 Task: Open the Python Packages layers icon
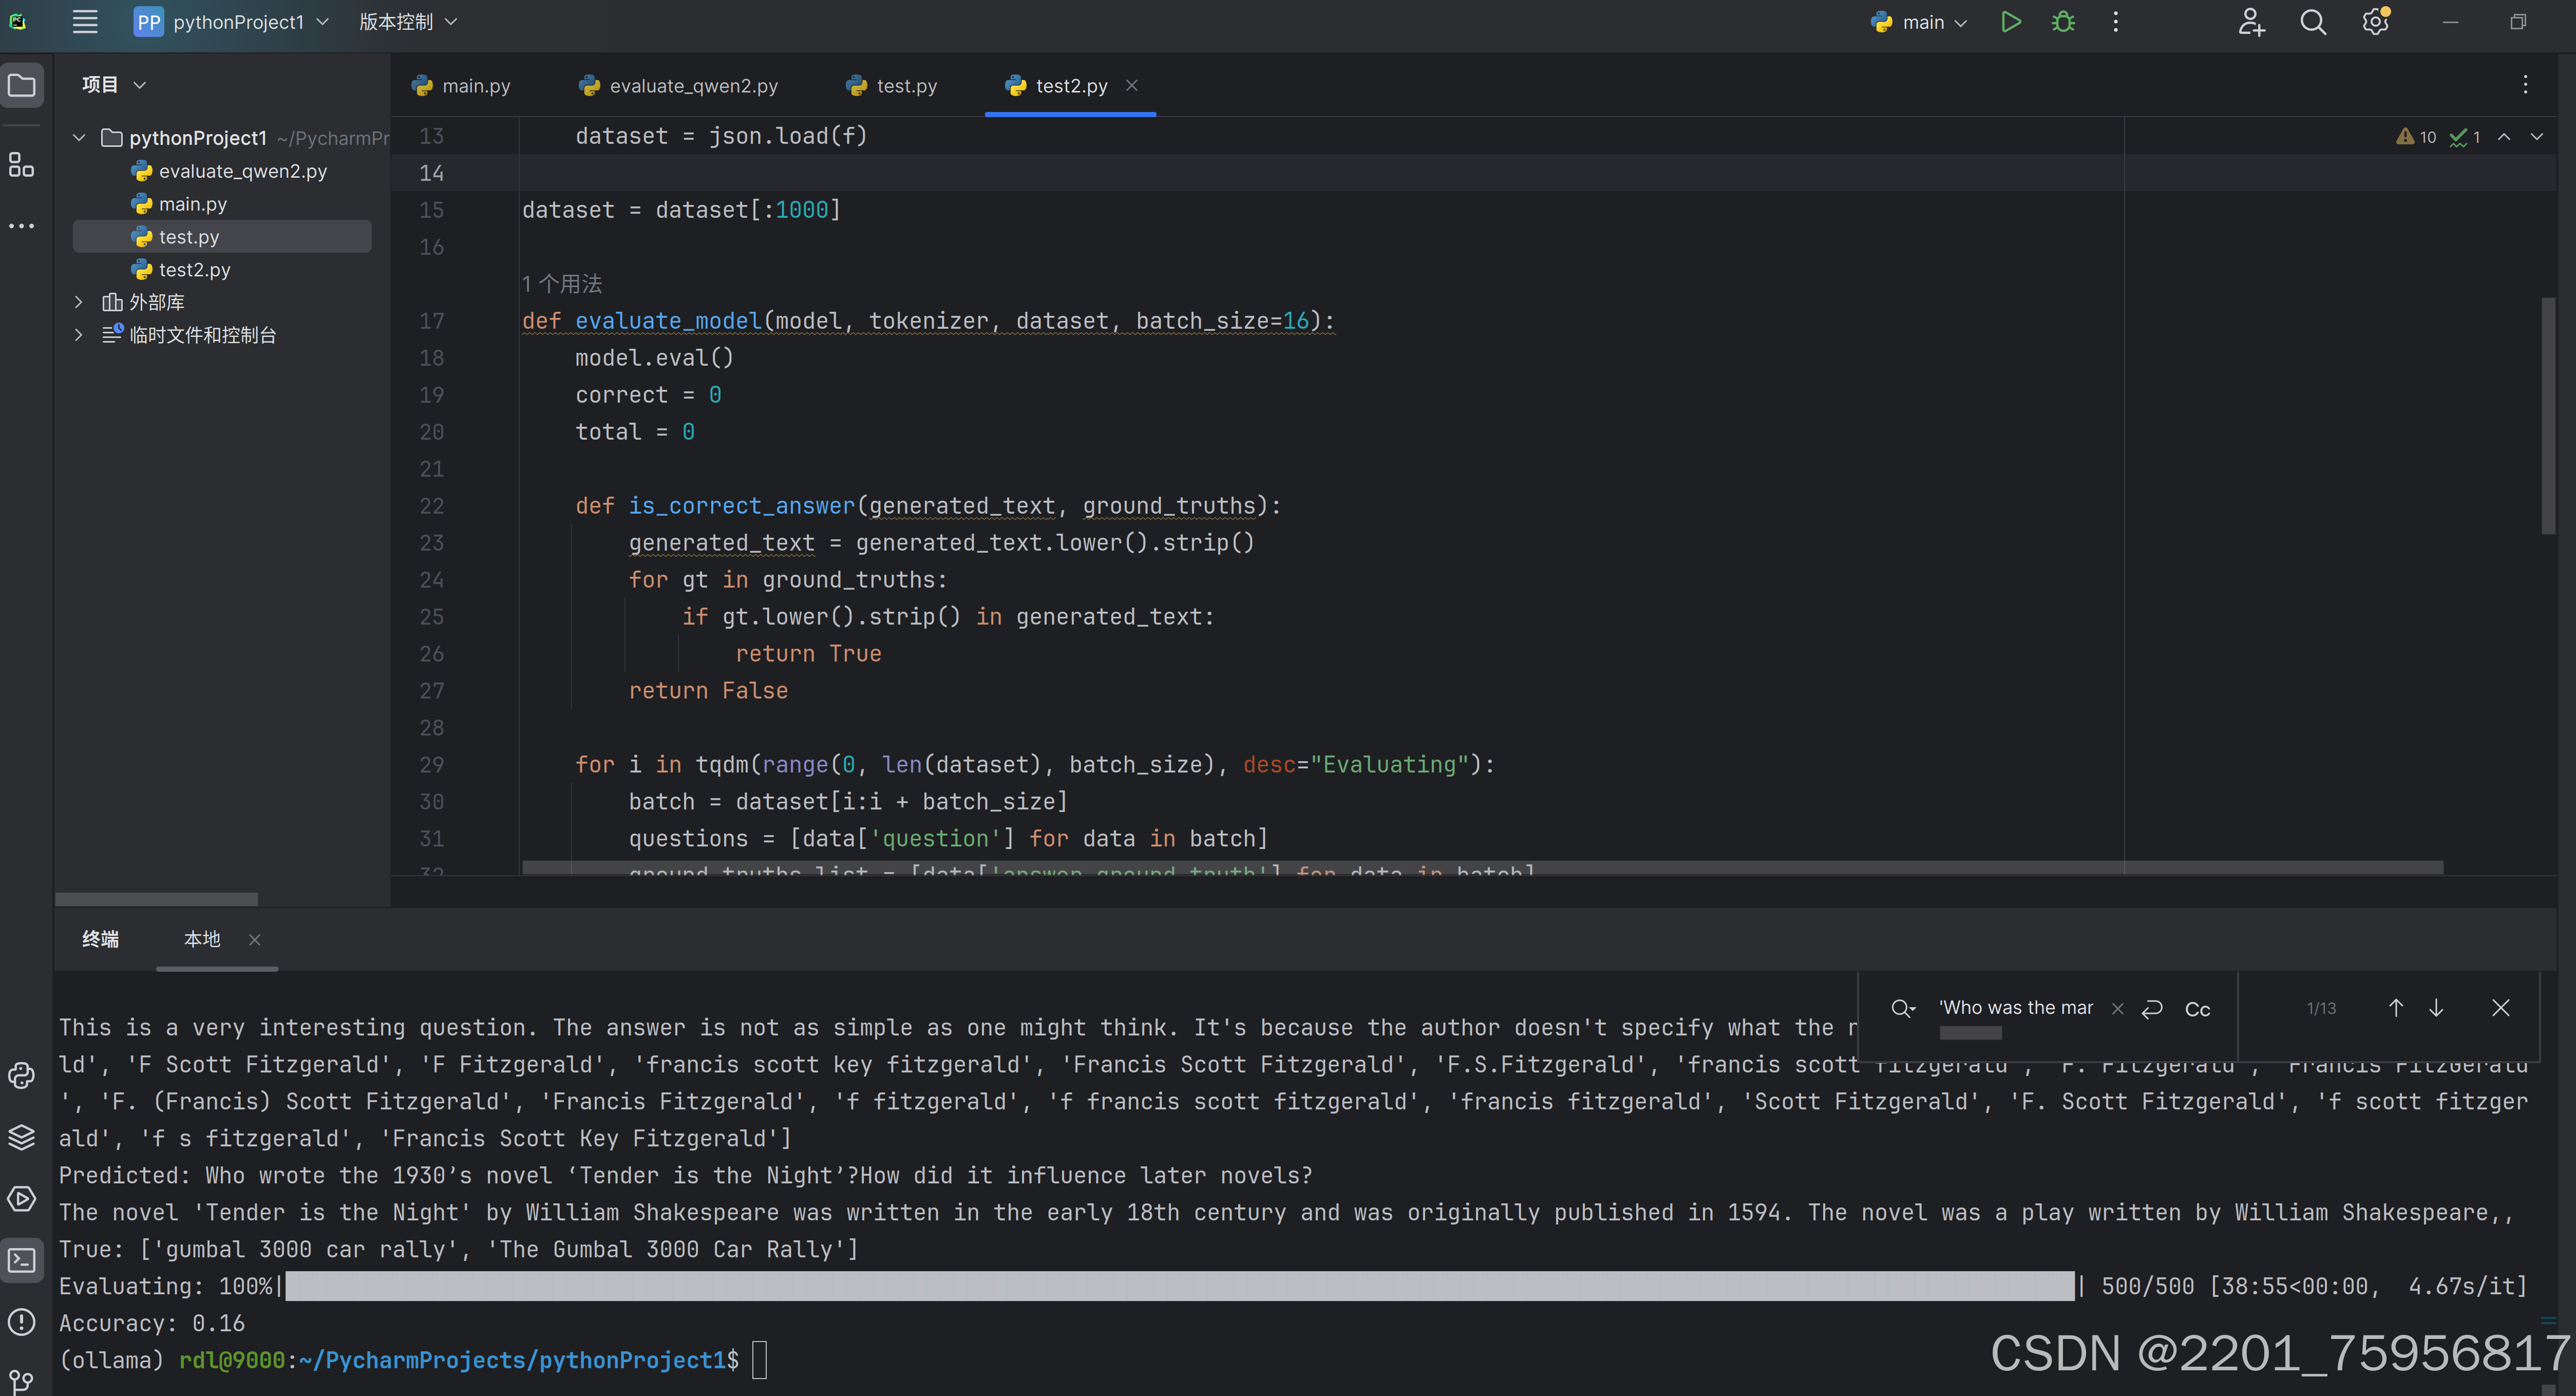(x=21, y=1137)
